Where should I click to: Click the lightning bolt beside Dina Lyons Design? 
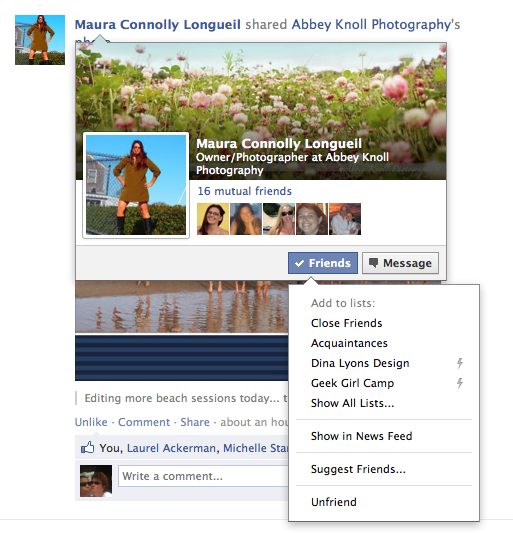click(460, 363)
